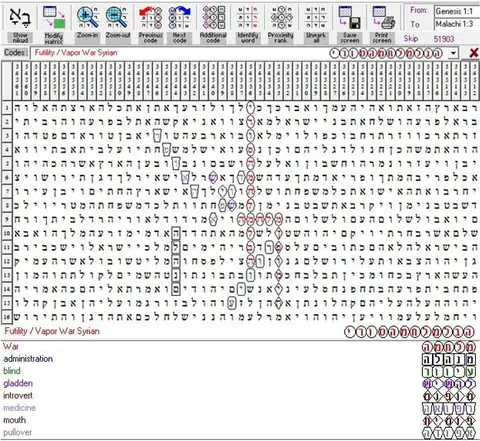This screenshot has height=441, width=480.
Task: Click the Codes field Futility / Vapor War Syrian
Action: (239, 53)
